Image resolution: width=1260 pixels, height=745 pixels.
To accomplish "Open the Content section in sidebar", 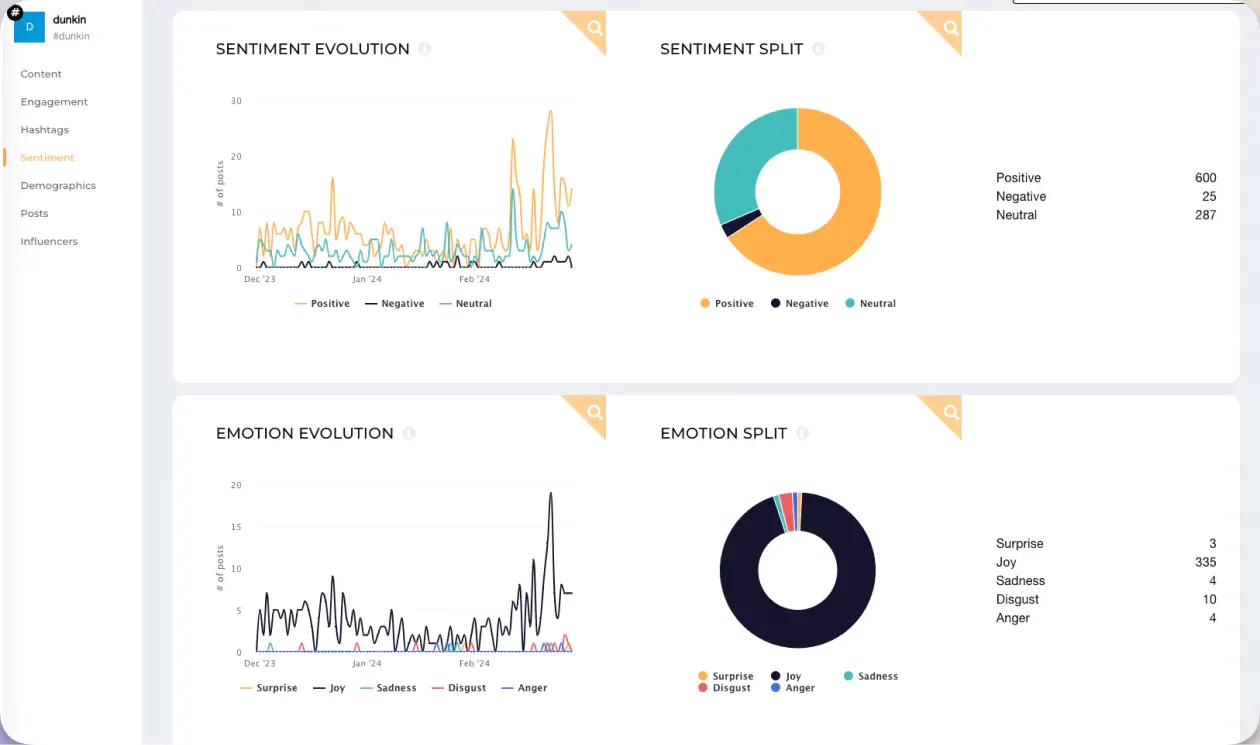I will click(x=41, y=74).
